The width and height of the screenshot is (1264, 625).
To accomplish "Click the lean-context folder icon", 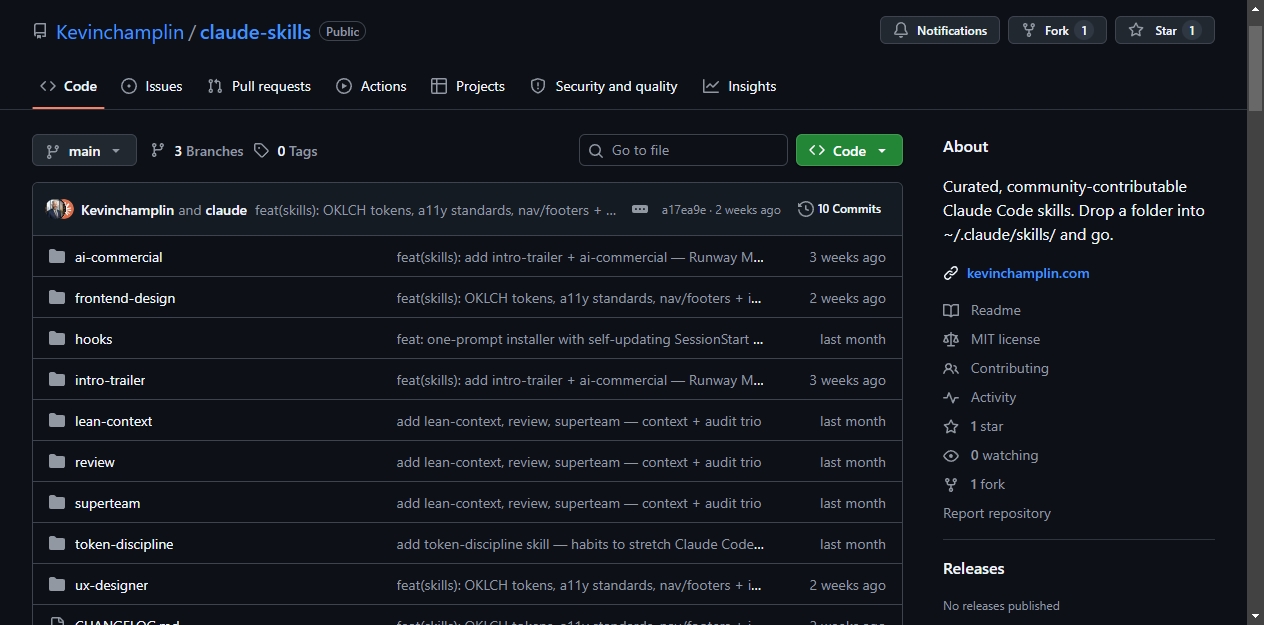I will tap(57, 421).
